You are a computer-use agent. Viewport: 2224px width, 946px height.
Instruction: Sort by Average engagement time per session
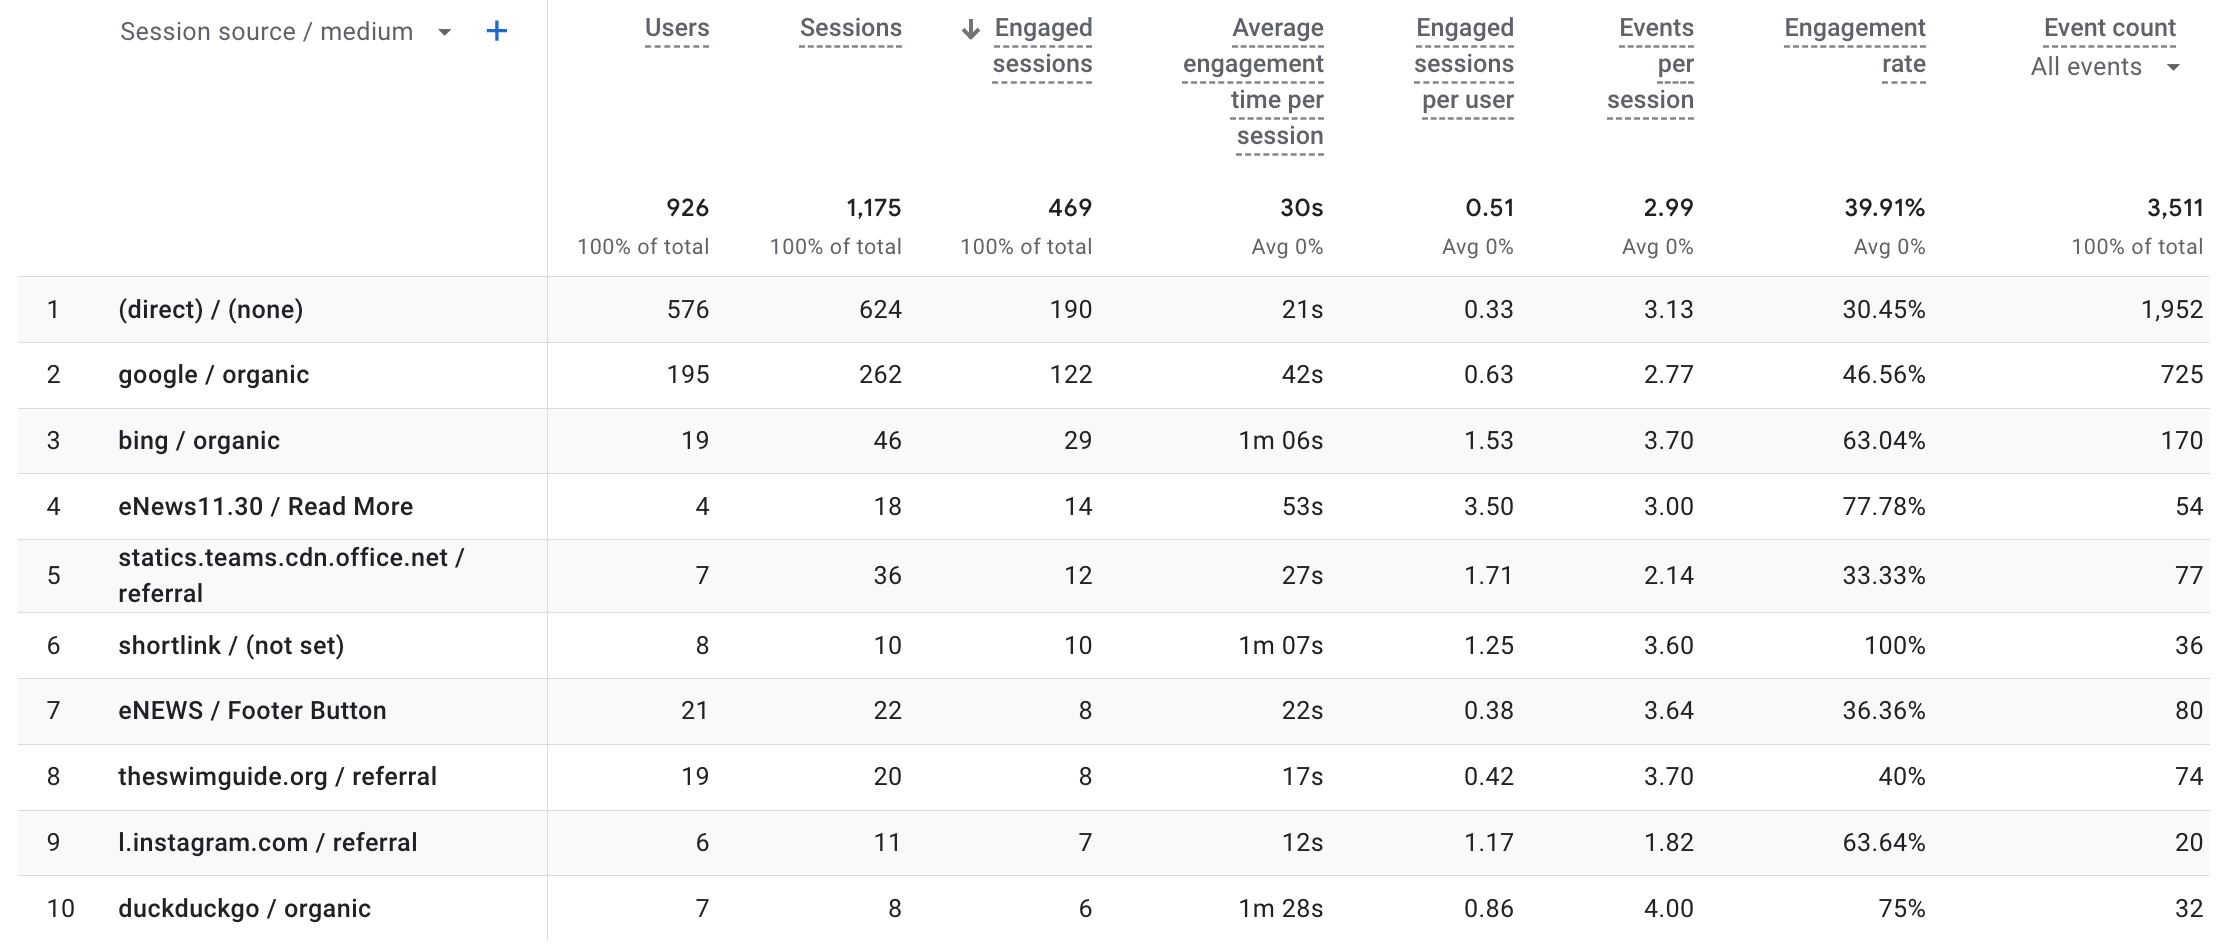1254,82
